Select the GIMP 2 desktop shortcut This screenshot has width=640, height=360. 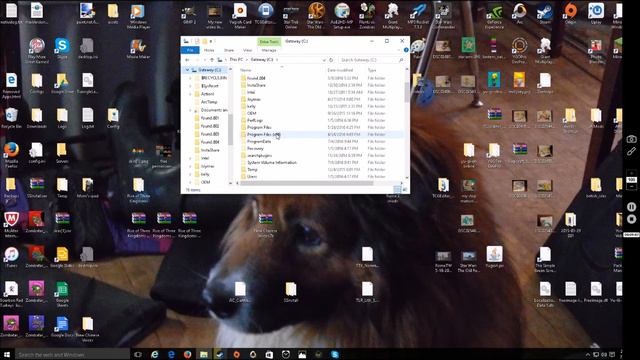(x=189, y=16)
